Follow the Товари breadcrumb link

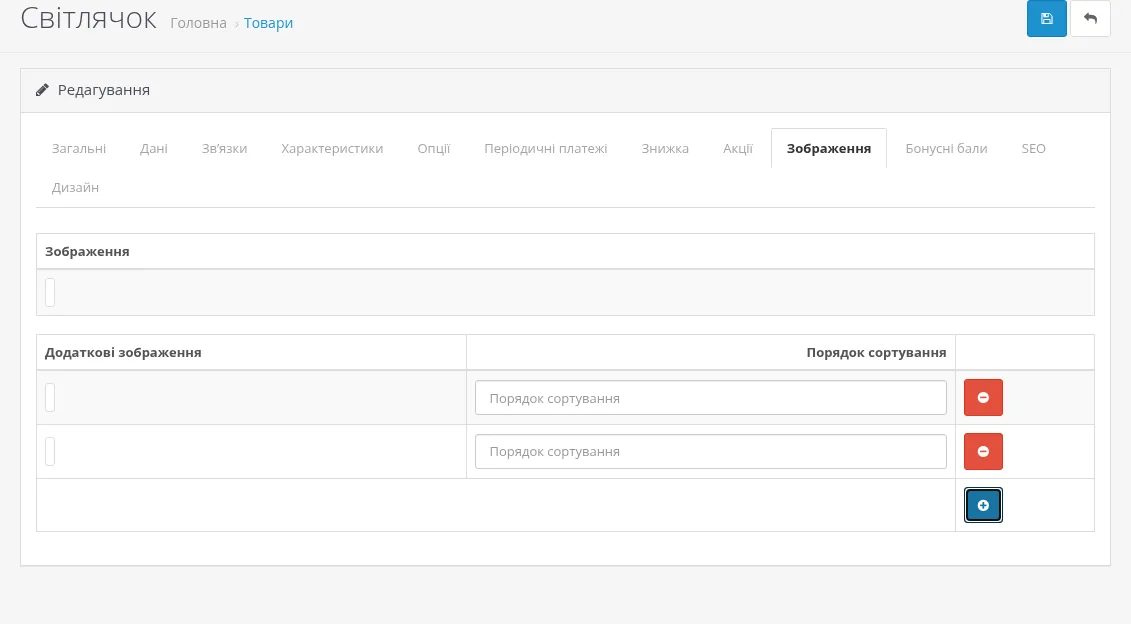click(x=268, y=23)
